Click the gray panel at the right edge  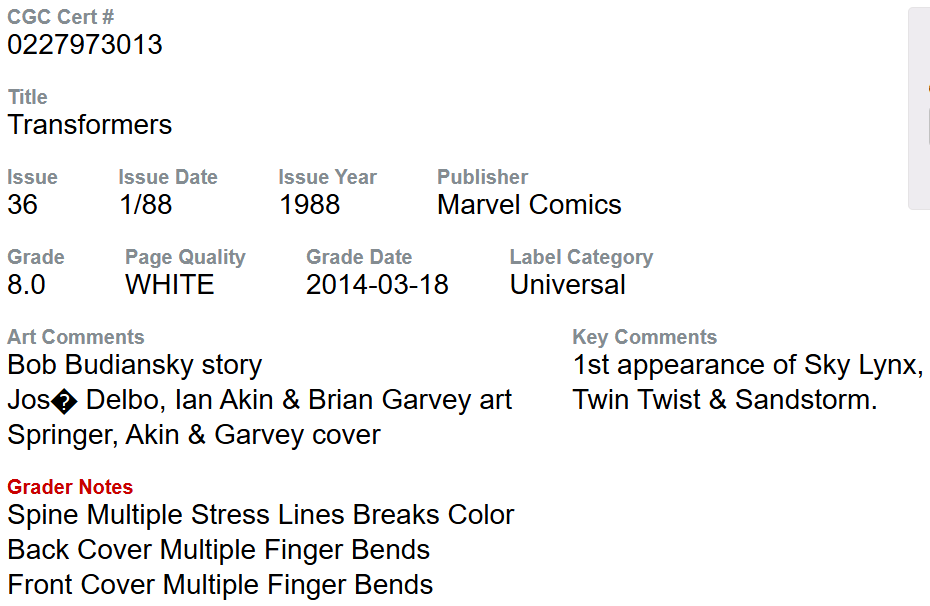[x=919, y=108]
